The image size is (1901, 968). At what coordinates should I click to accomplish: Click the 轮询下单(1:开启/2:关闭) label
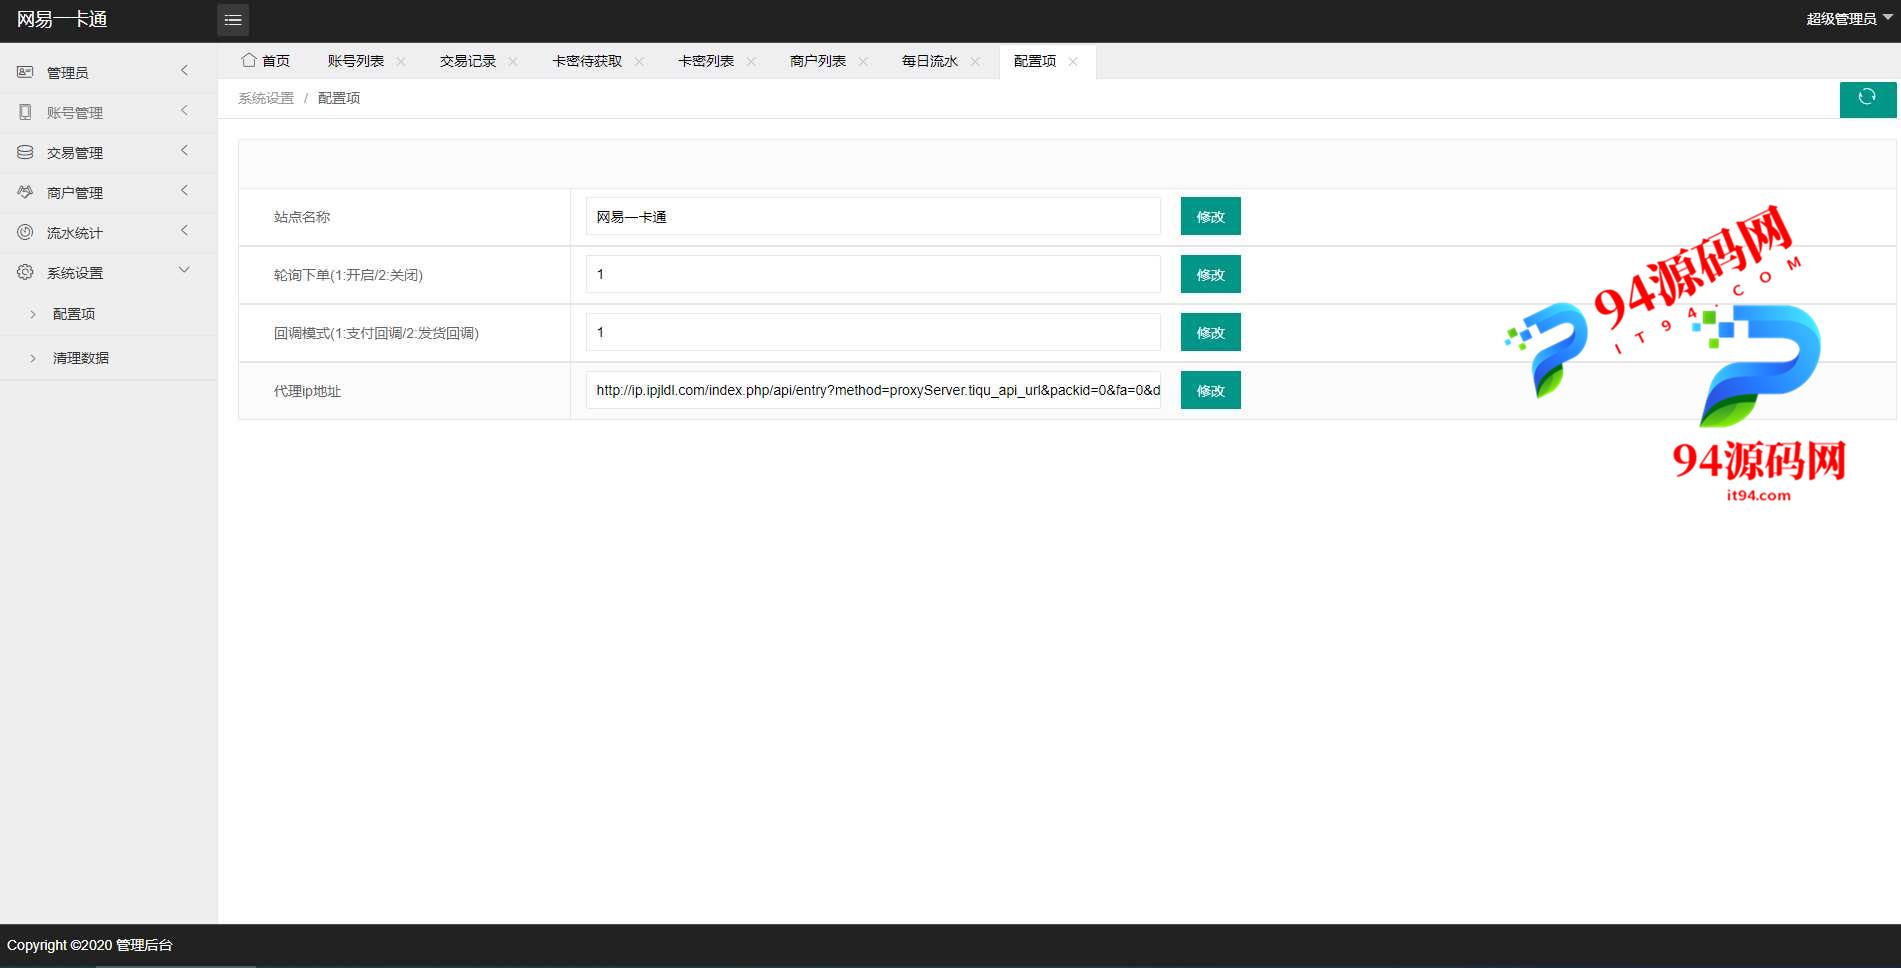coord(348,275)
